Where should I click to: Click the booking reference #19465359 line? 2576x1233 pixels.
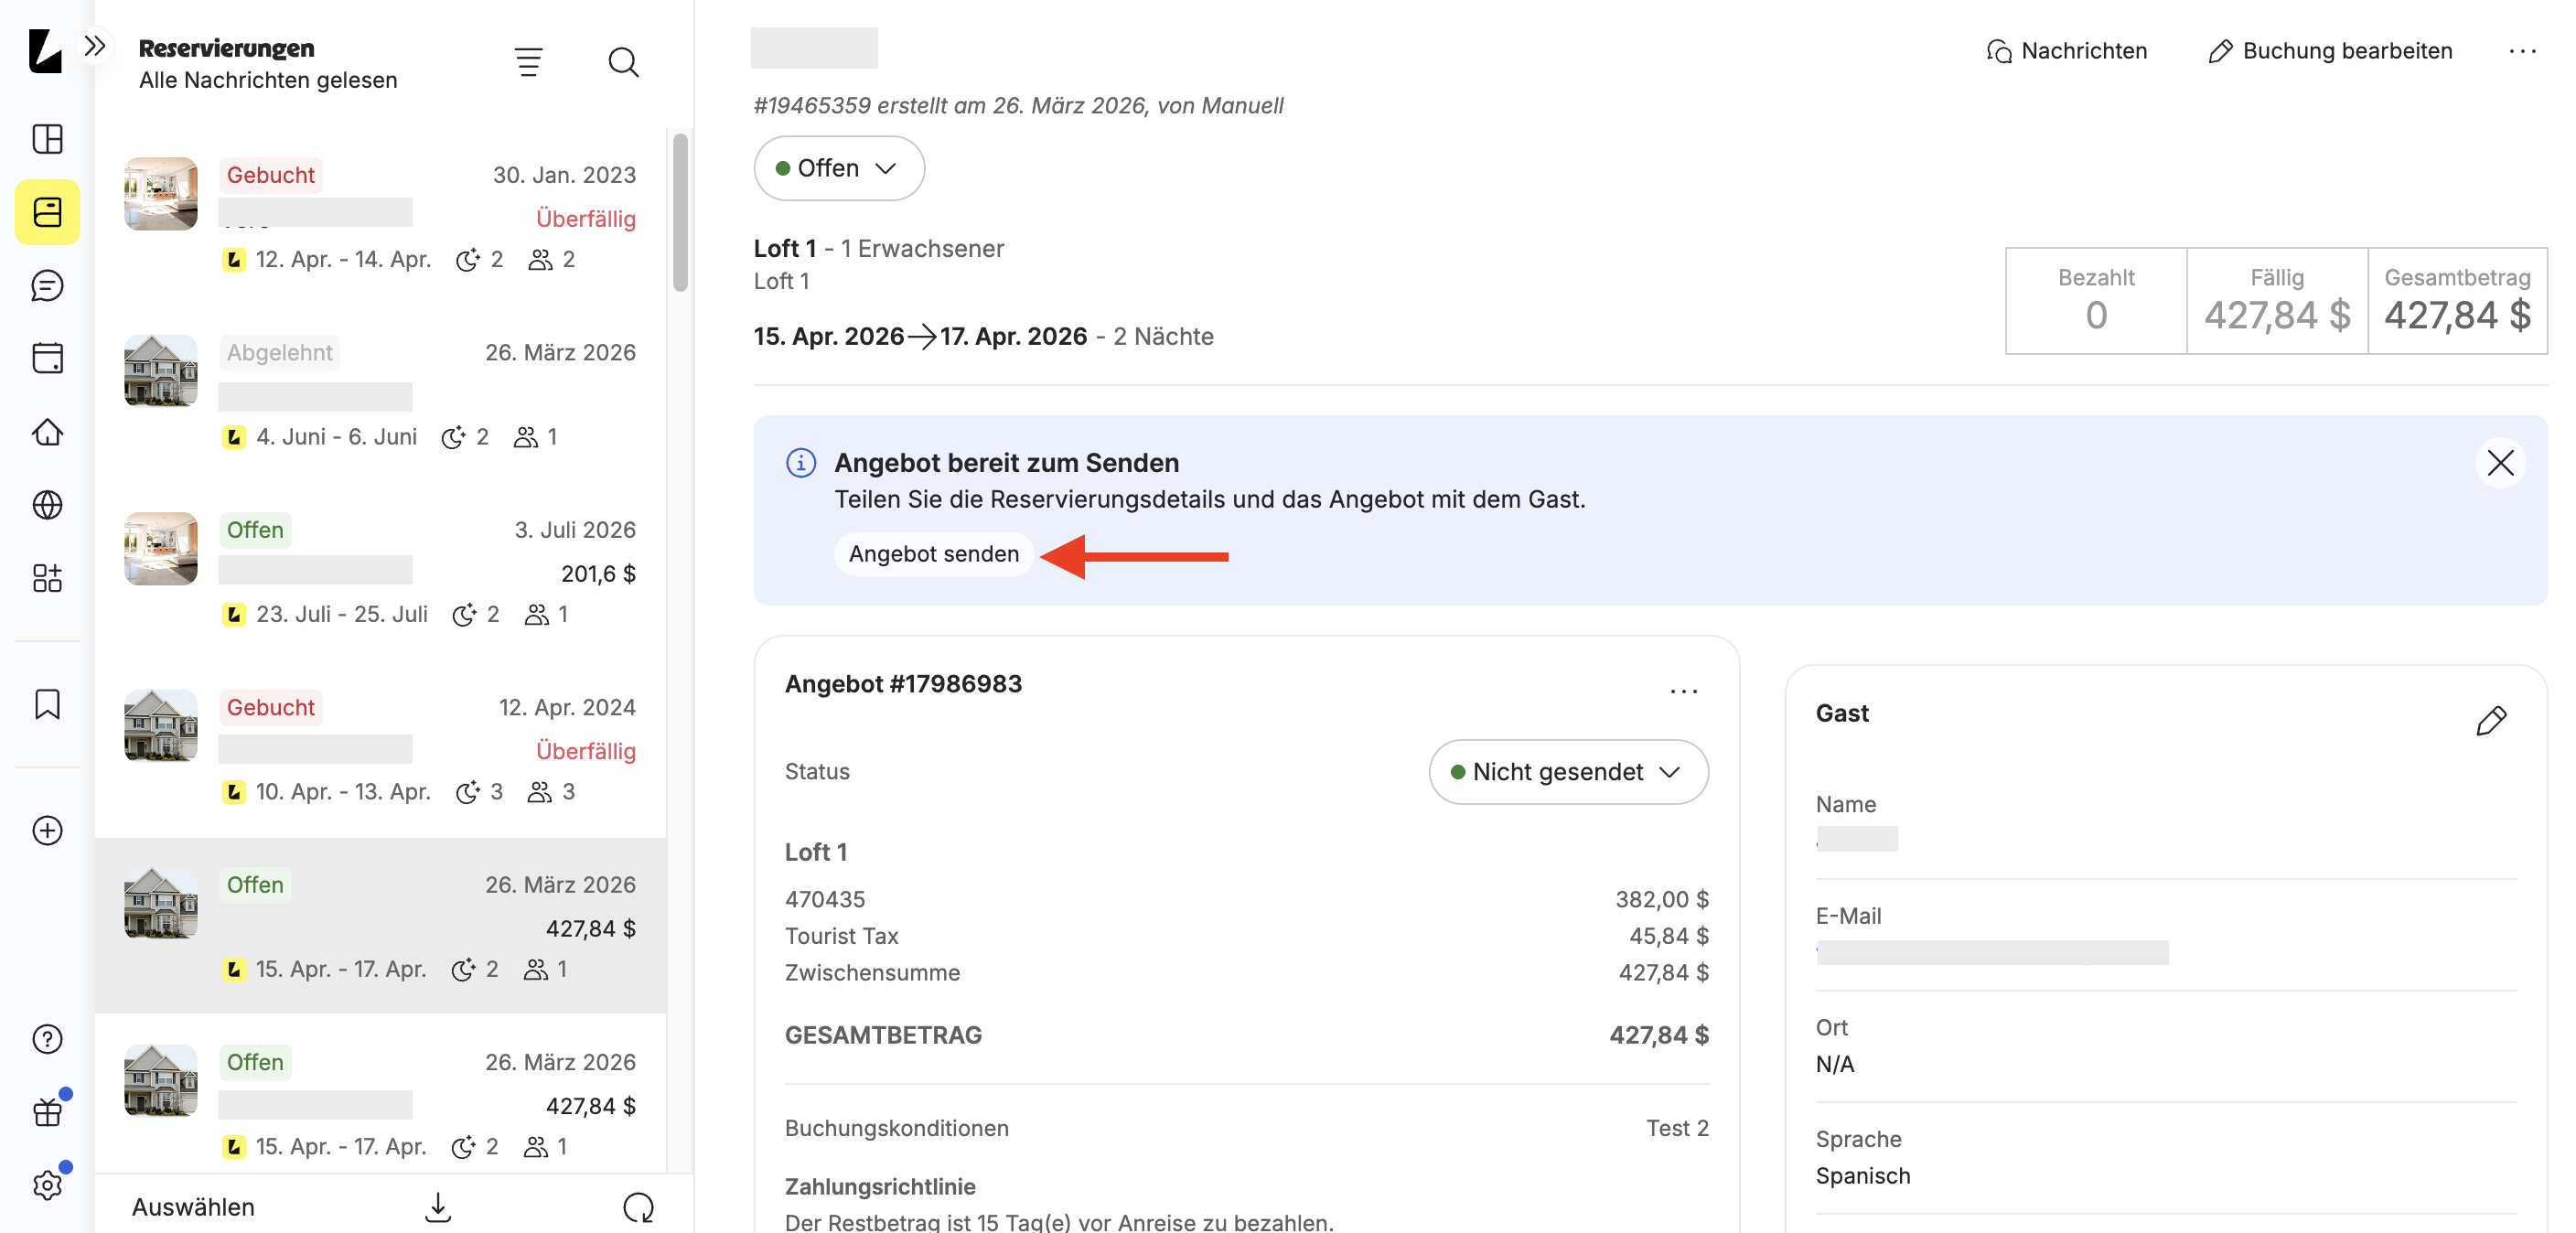[x=1018, y=105]
